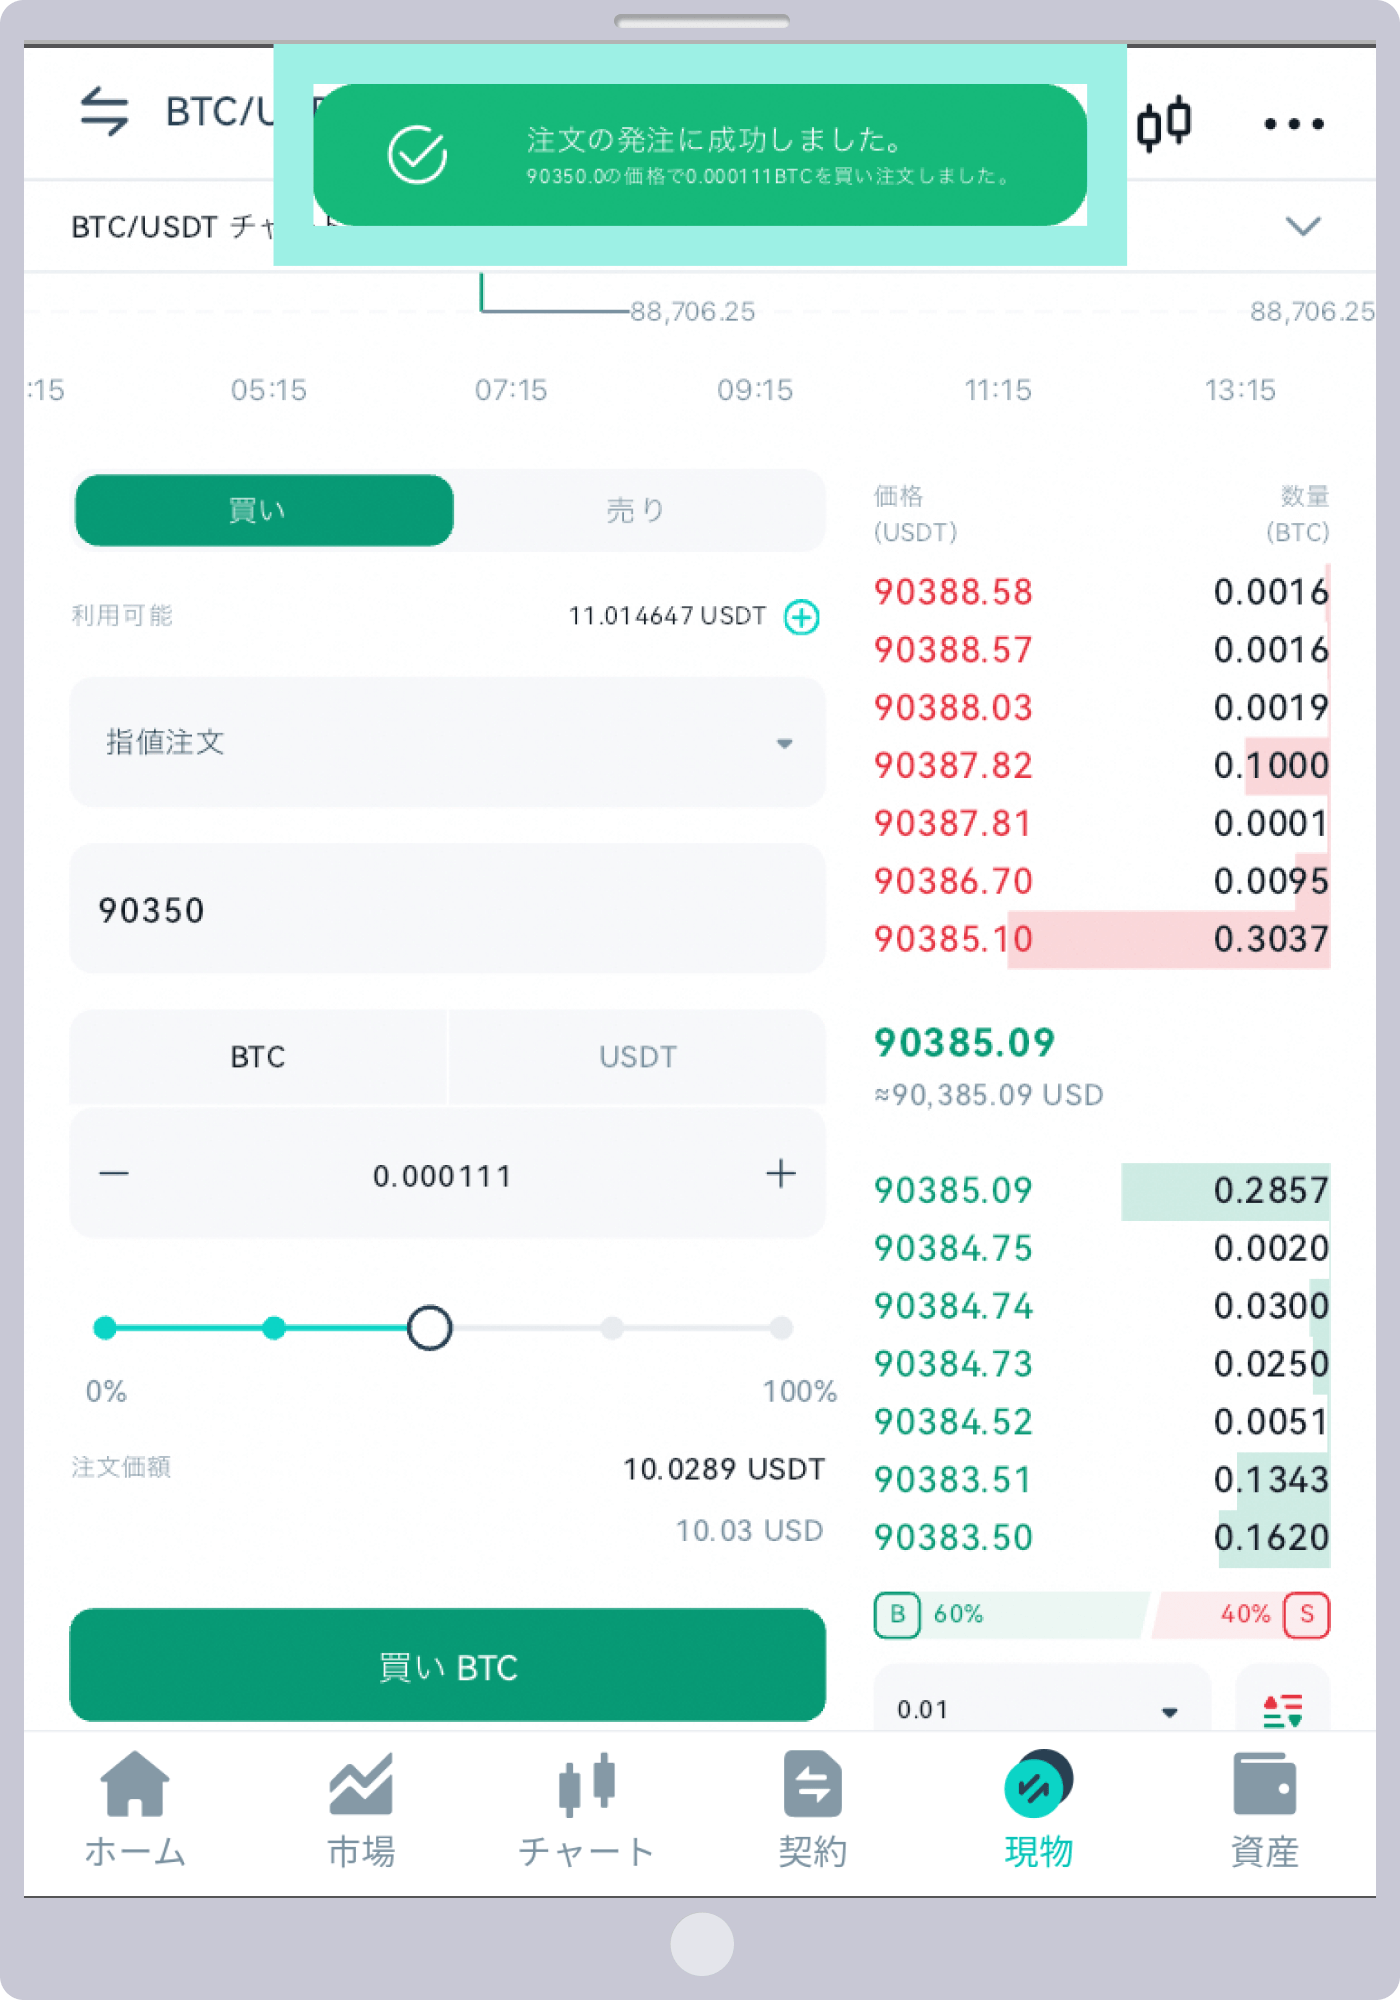Open the 資産 assets tab
This screenshot has height=2000, width=1400.
pos(1264,1811)
